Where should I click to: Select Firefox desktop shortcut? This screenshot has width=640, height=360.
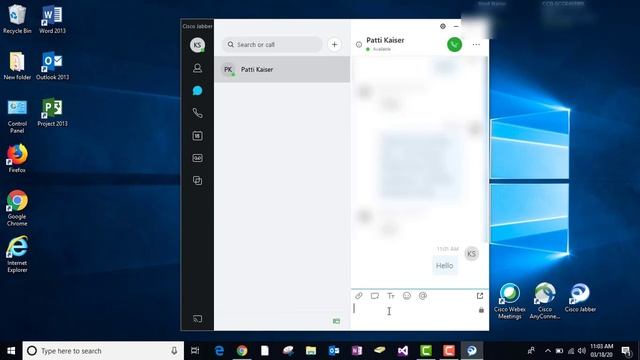17,158
